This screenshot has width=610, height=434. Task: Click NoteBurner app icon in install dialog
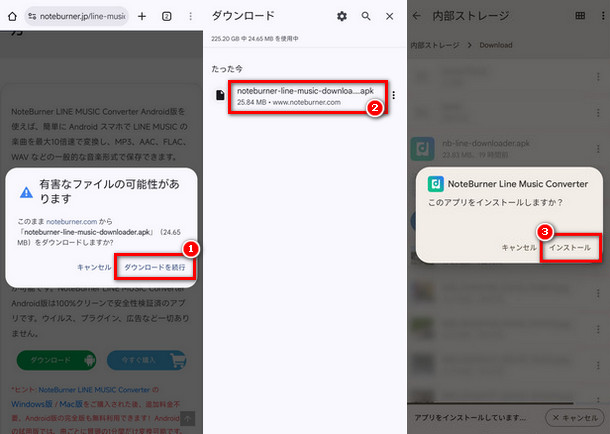[x=436, y=184]
